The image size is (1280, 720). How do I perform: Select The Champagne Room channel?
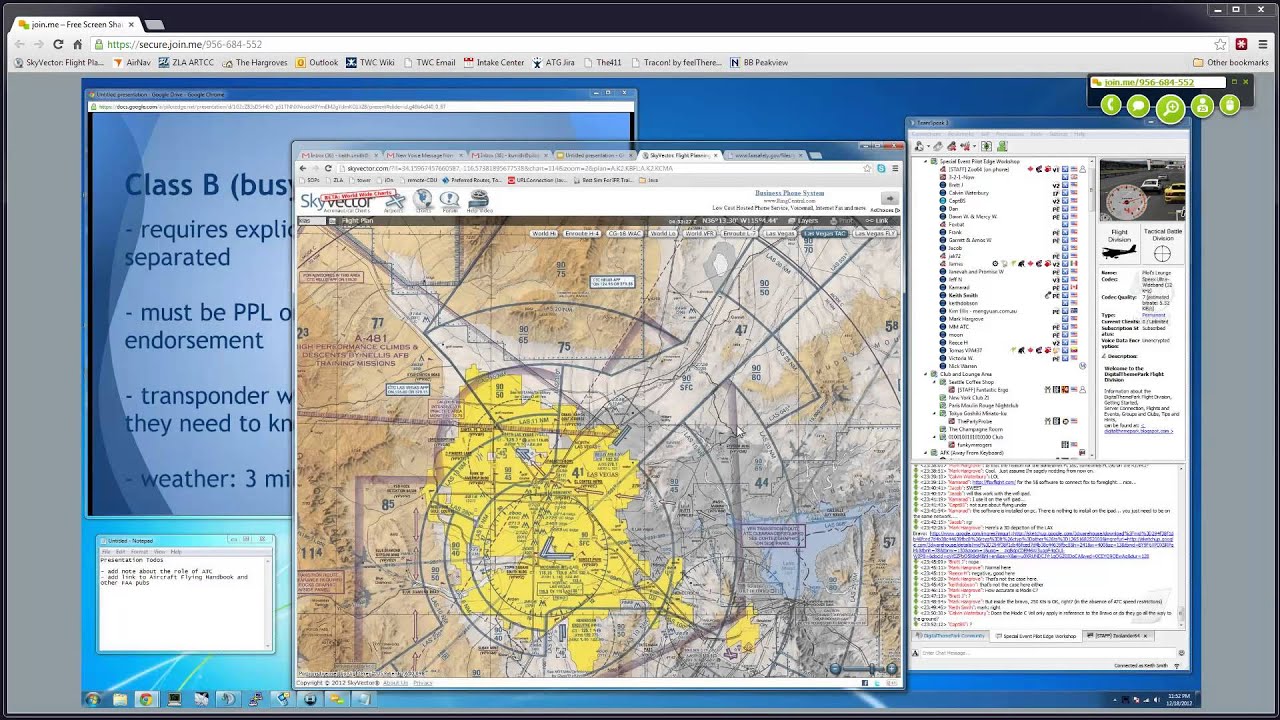pos(973,429)
